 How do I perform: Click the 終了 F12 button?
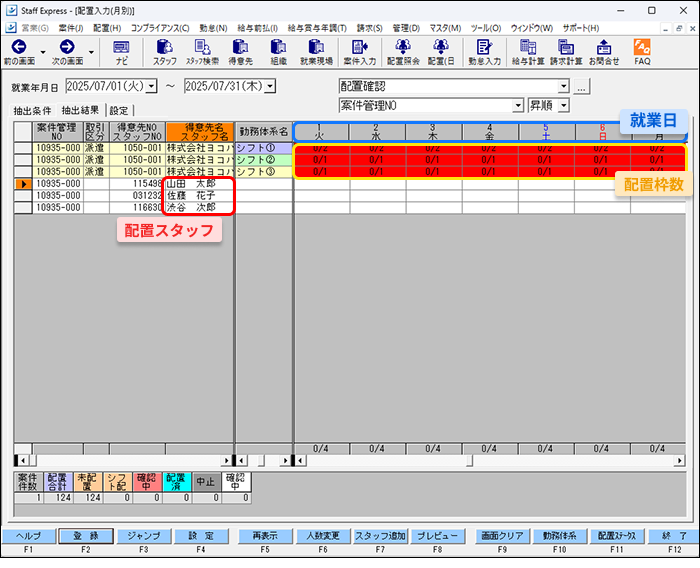(x=674, y=536)
